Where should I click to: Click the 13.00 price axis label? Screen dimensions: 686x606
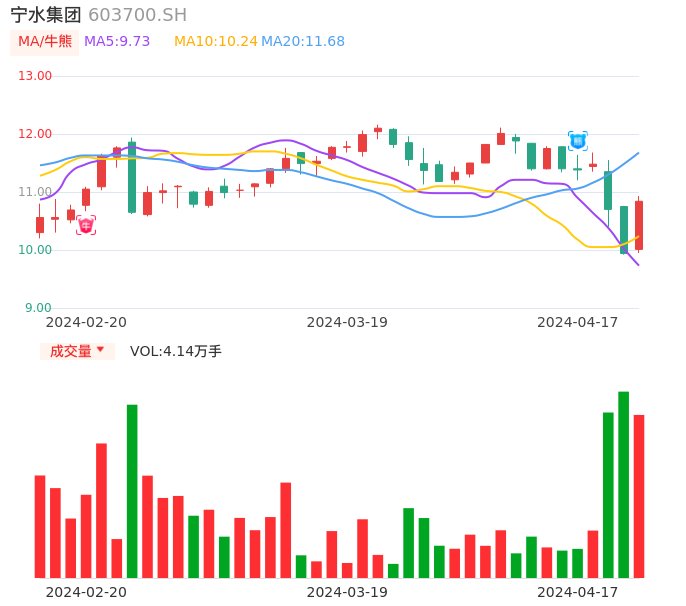coord(35,76)
